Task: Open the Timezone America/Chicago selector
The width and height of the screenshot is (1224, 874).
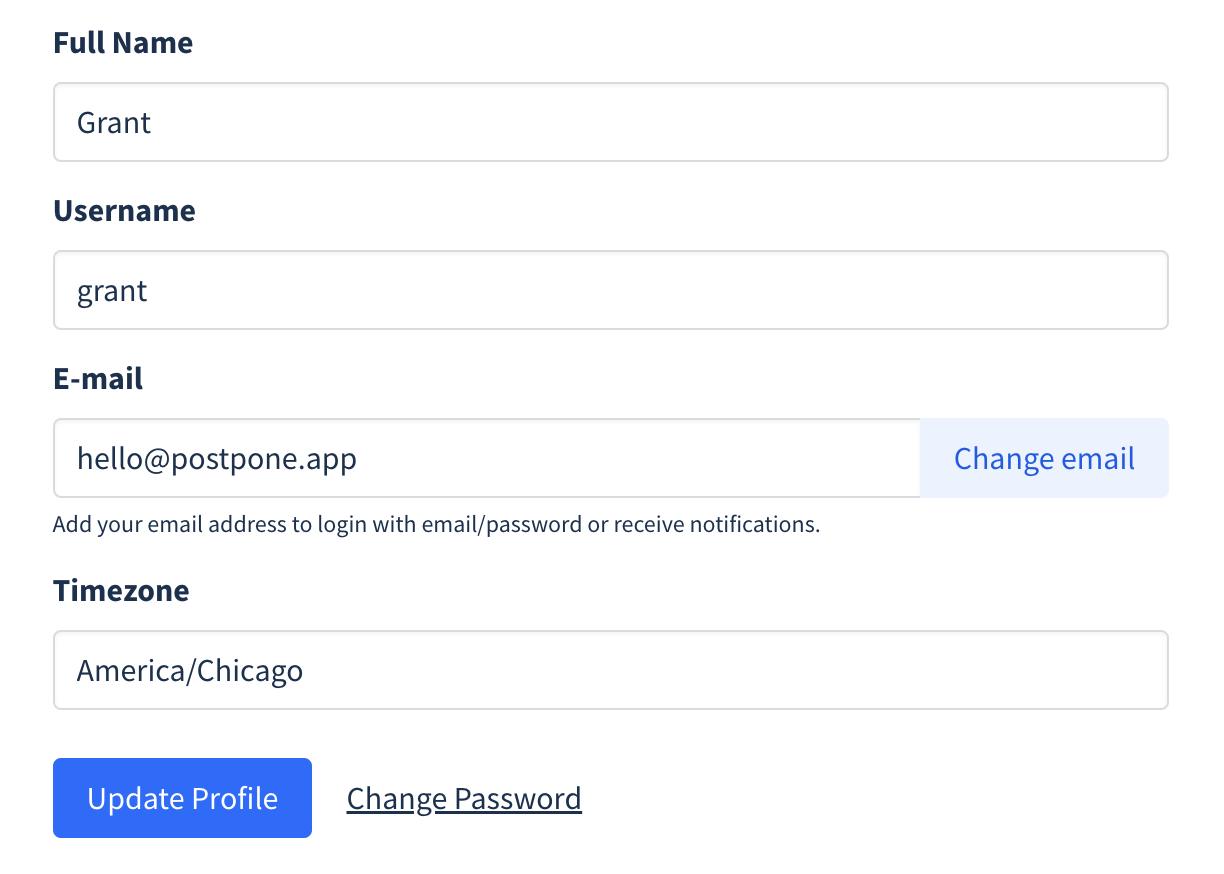Action: coord(610,670)
